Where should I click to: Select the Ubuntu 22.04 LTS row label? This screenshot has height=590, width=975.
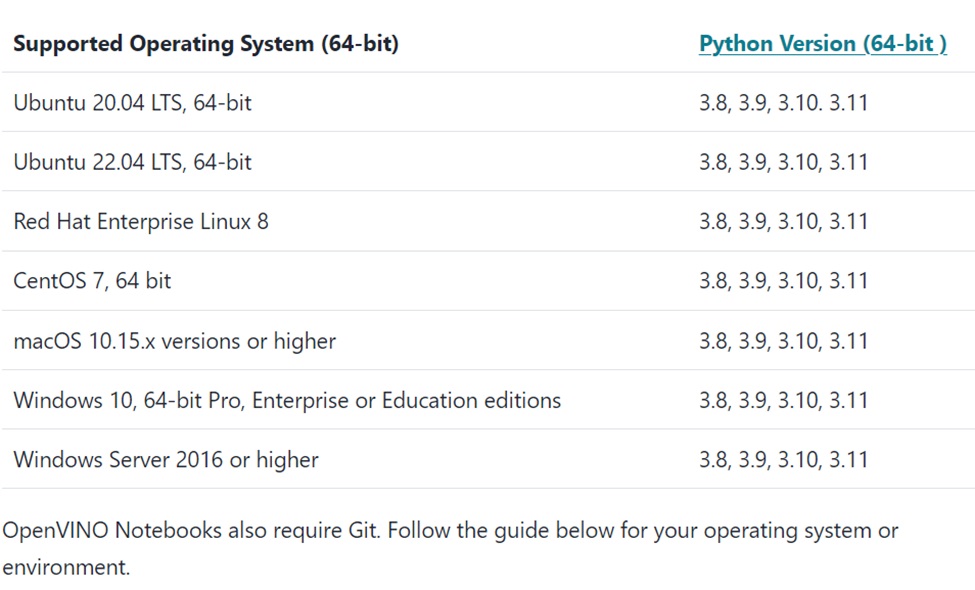132,162
